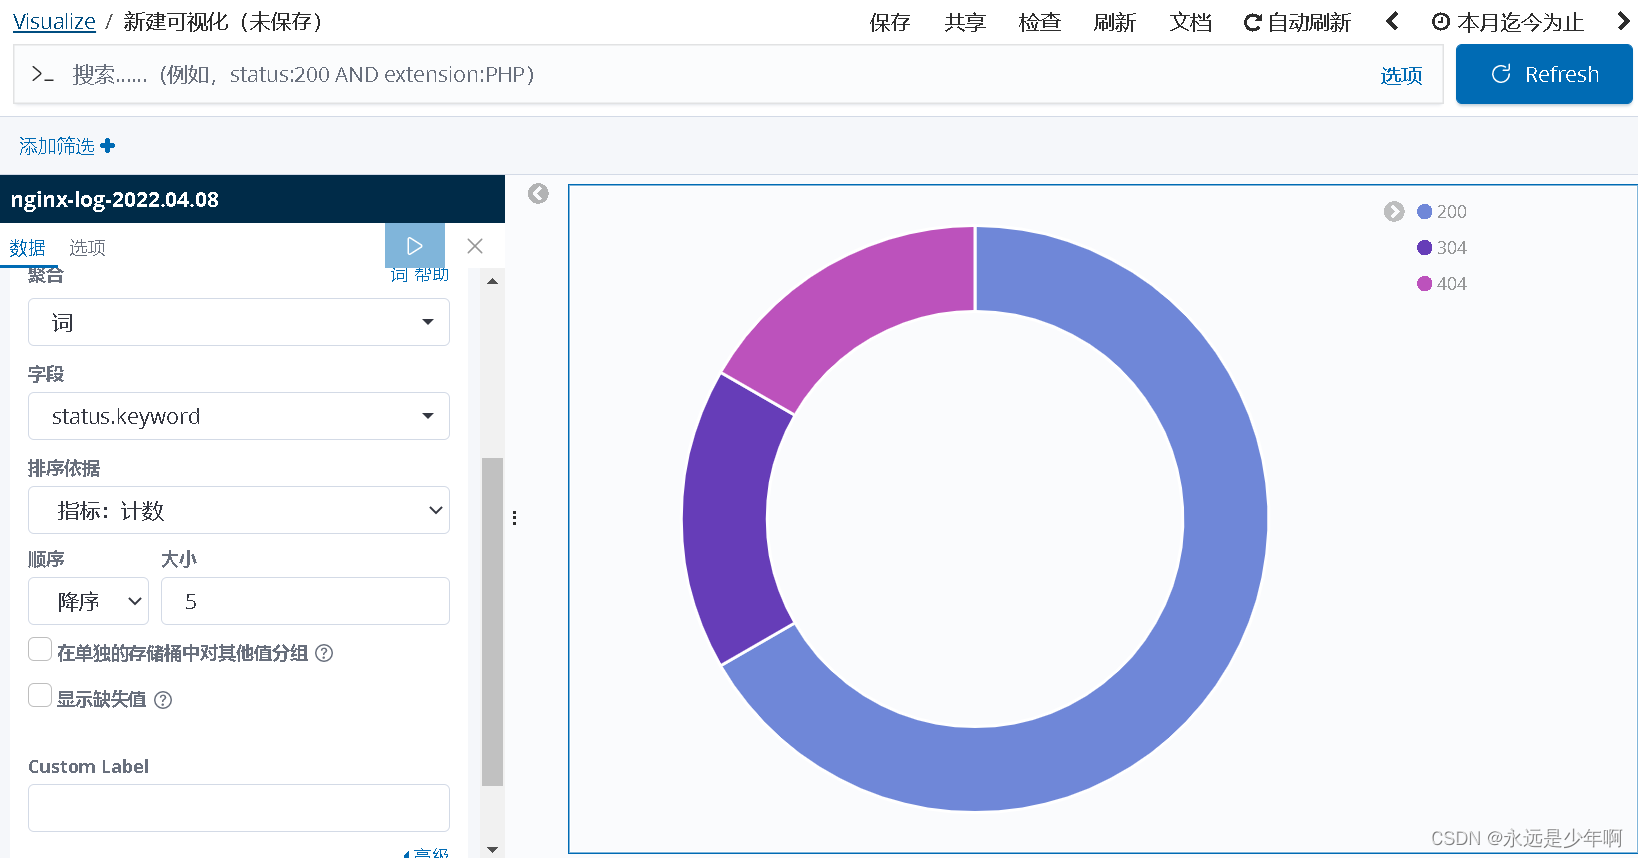This screenshot has width=1638, height=858.
Task: Apply changes with play button
Action: (415, 246)
